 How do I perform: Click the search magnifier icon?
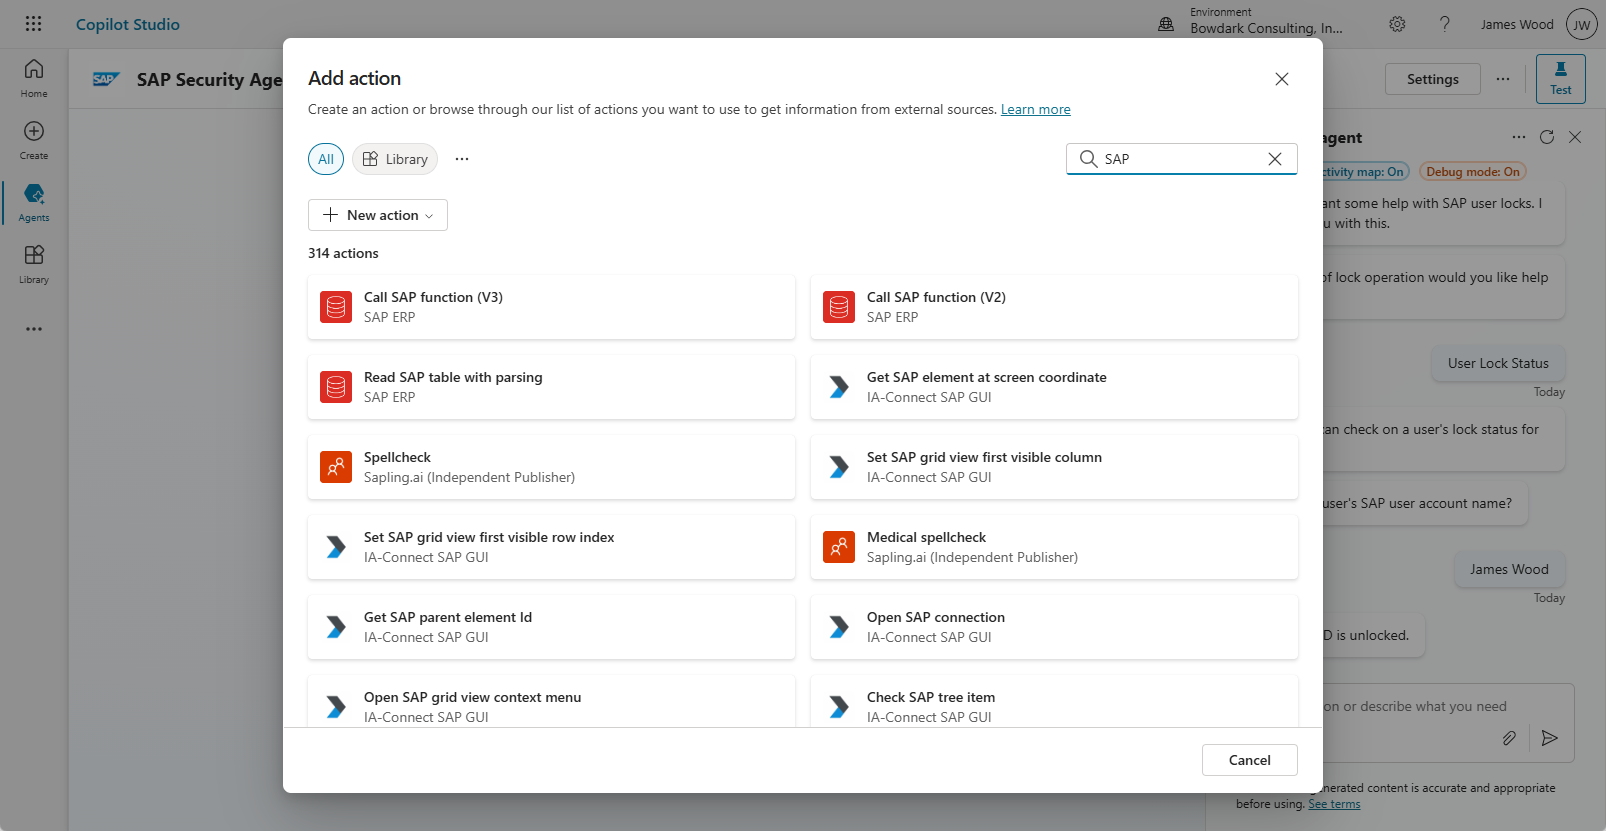point(1088,159)
